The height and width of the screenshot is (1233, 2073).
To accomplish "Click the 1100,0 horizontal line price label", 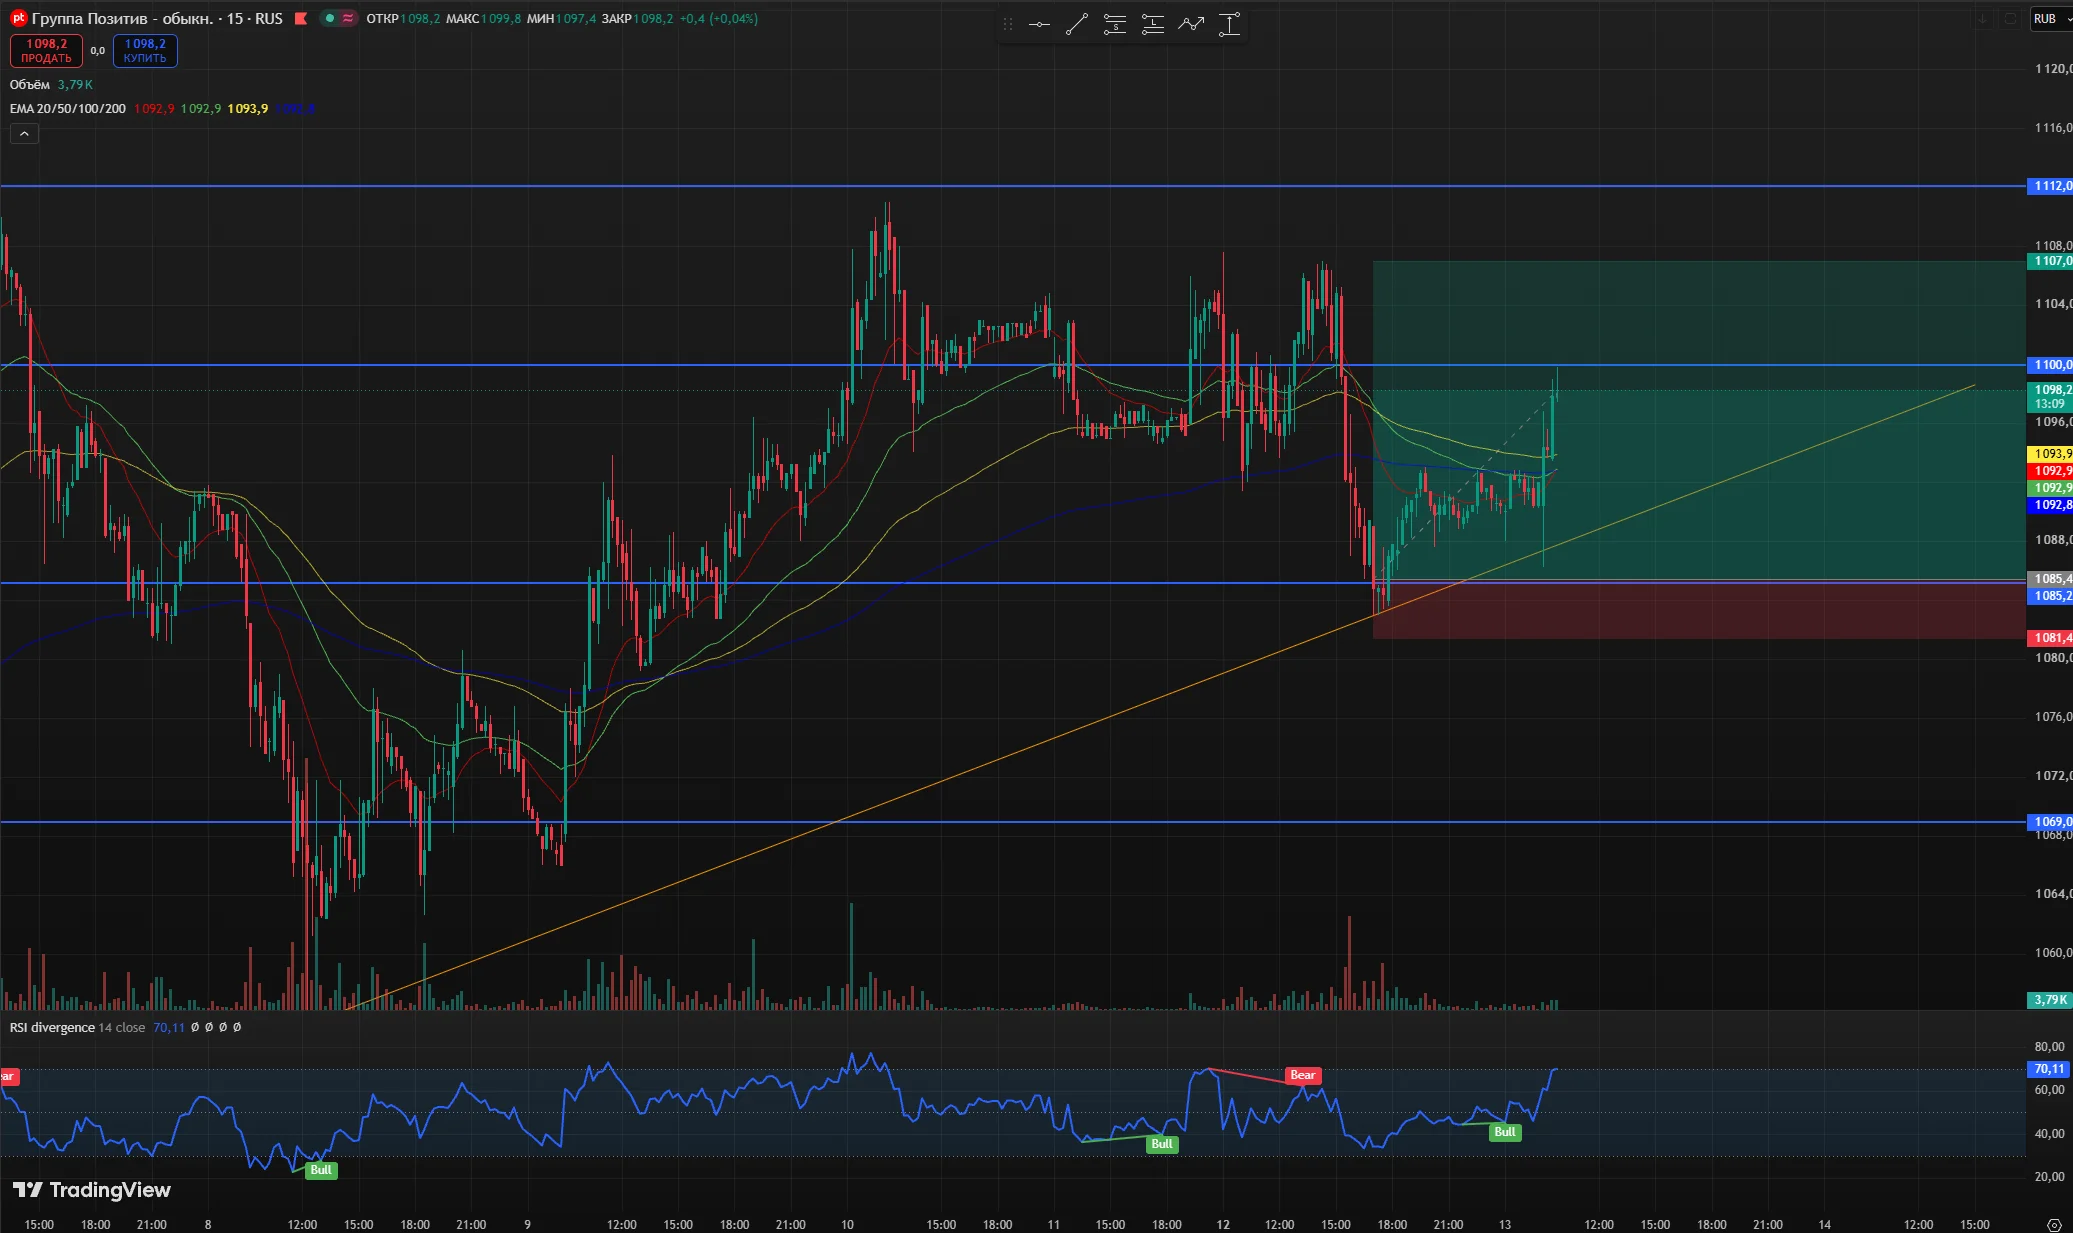I will point(2049,365).
